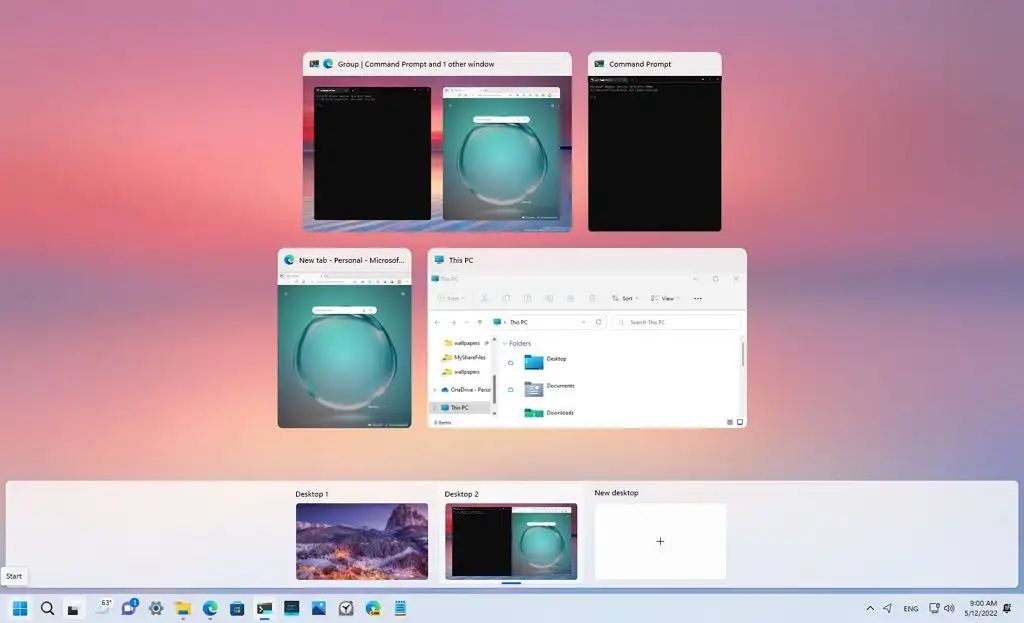The height and width of the screenshot is (623, 1024).
Task: Select the Documents folder in This PC
Action: pyautogui.click(x=550, y=388)
